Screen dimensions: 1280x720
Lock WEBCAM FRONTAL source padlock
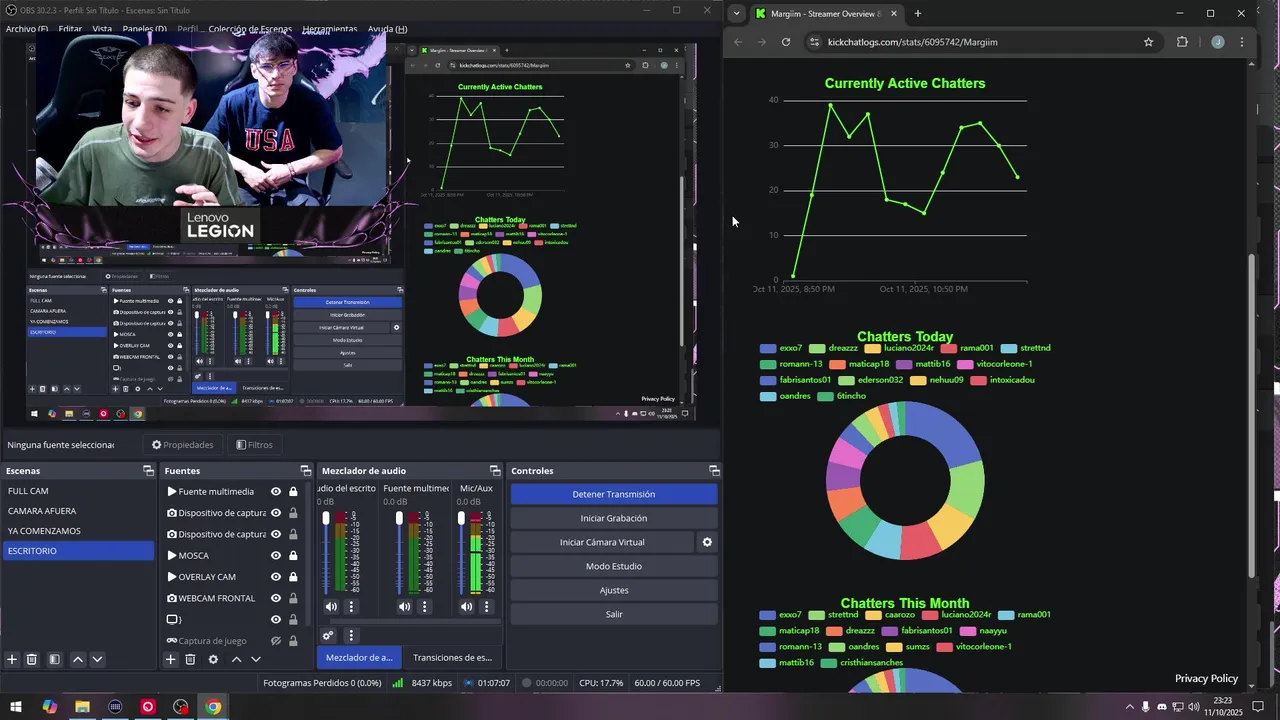point(293,598)
